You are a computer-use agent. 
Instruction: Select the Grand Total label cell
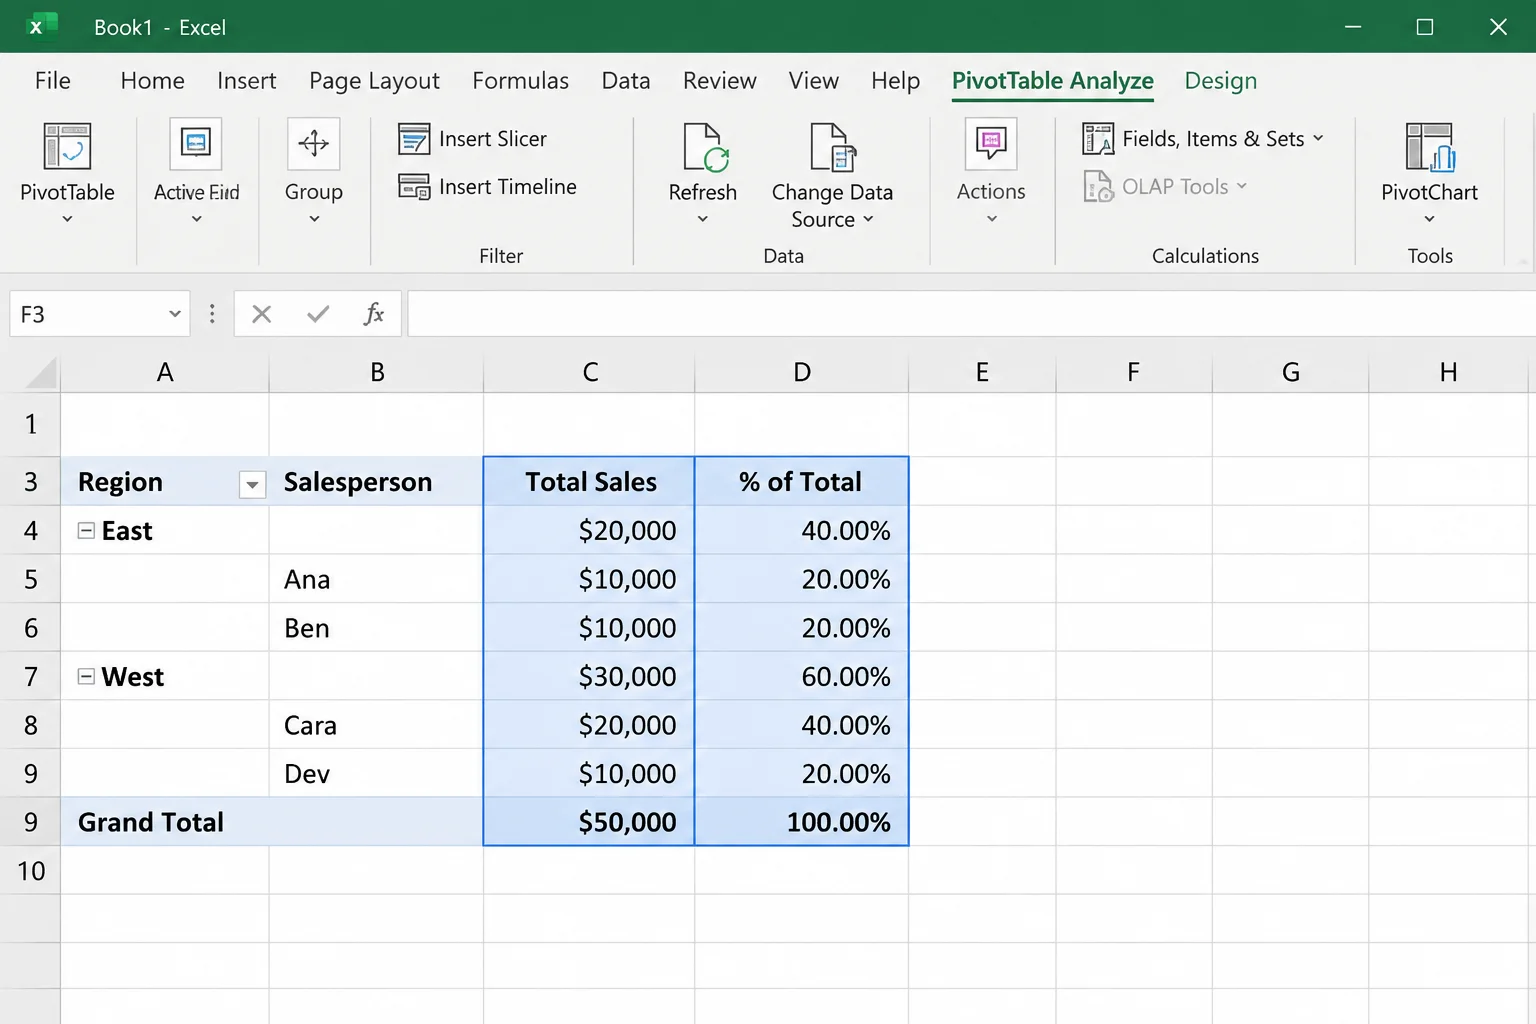[165, 822]
